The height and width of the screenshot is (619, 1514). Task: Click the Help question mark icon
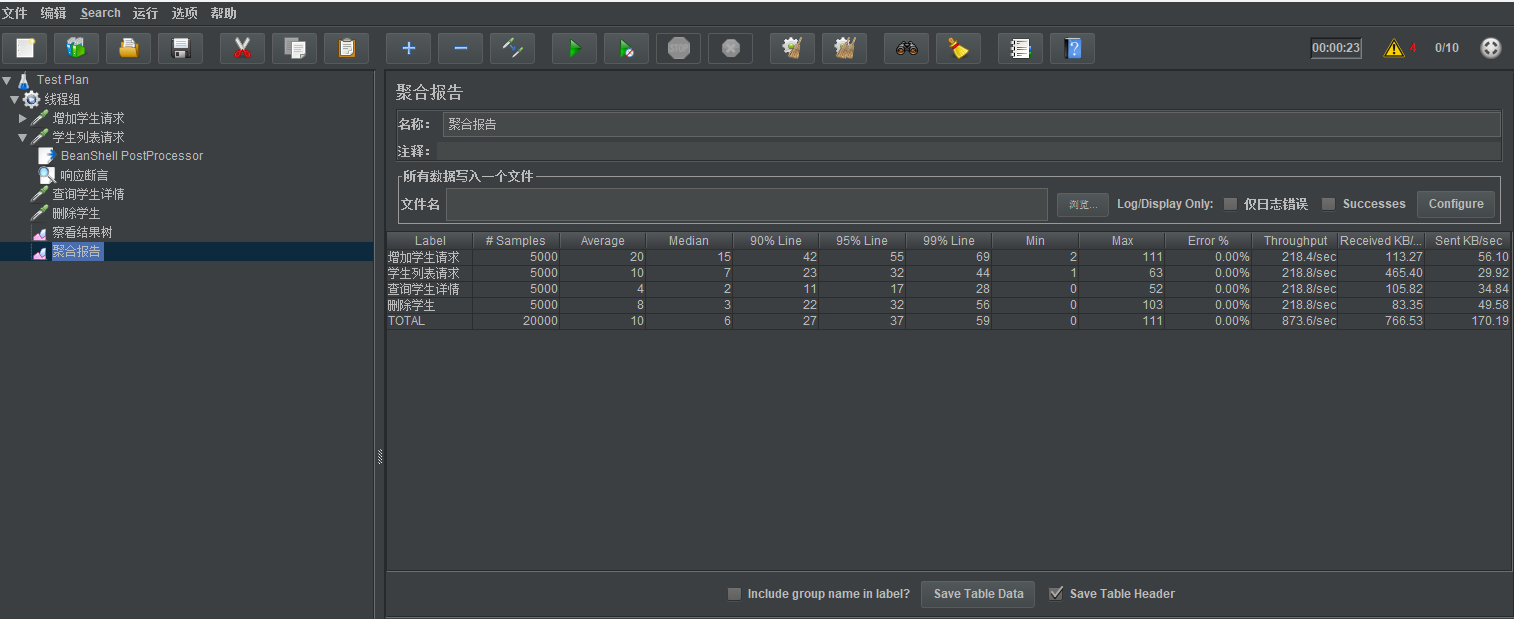click(x=1072, y=48)
